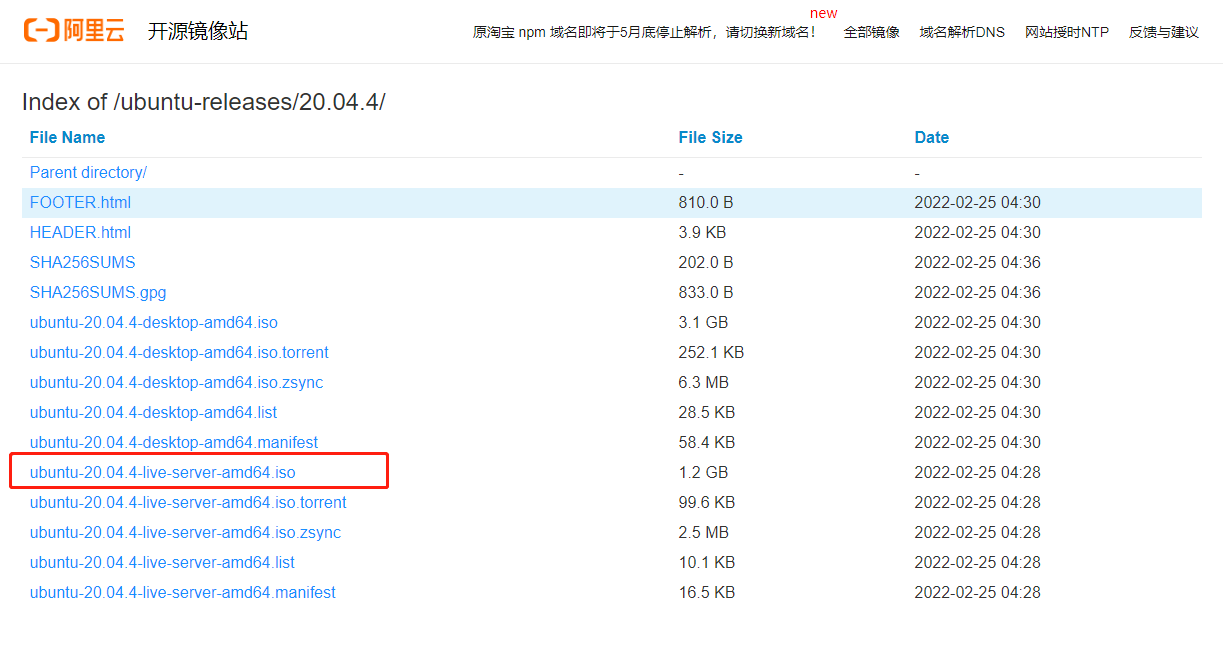Download the SHA256SUMS.gpg signature file
The image size is (1223, 658).
tap(98, 292)
